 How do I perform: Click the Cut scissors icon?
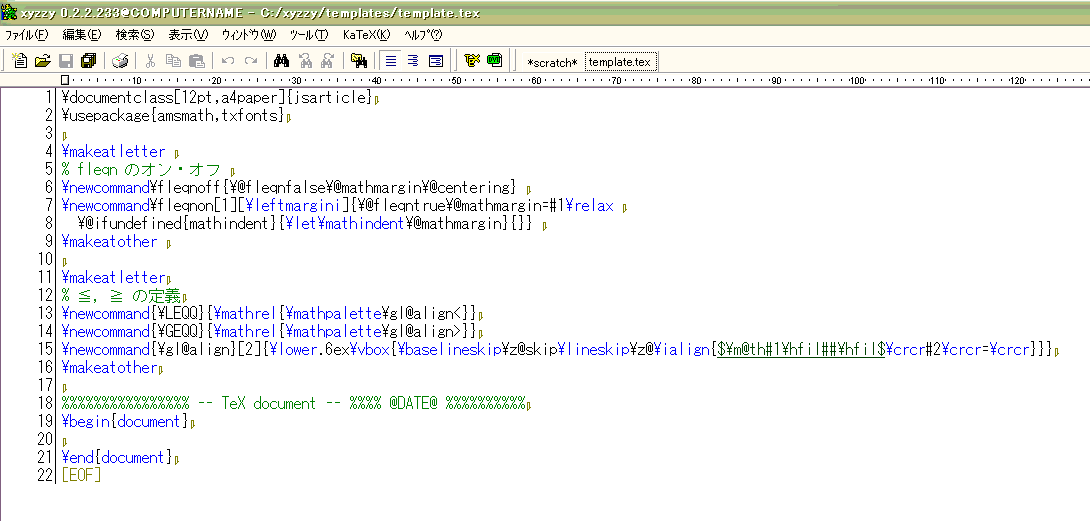pos(151,61)
